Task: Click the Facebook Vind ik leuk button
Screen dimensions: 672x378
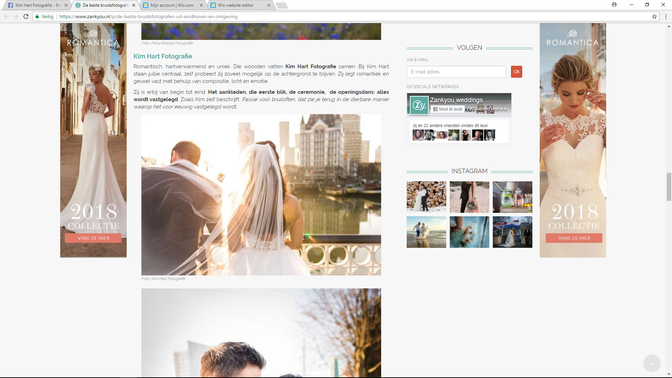Action: (x=448, y=109)
